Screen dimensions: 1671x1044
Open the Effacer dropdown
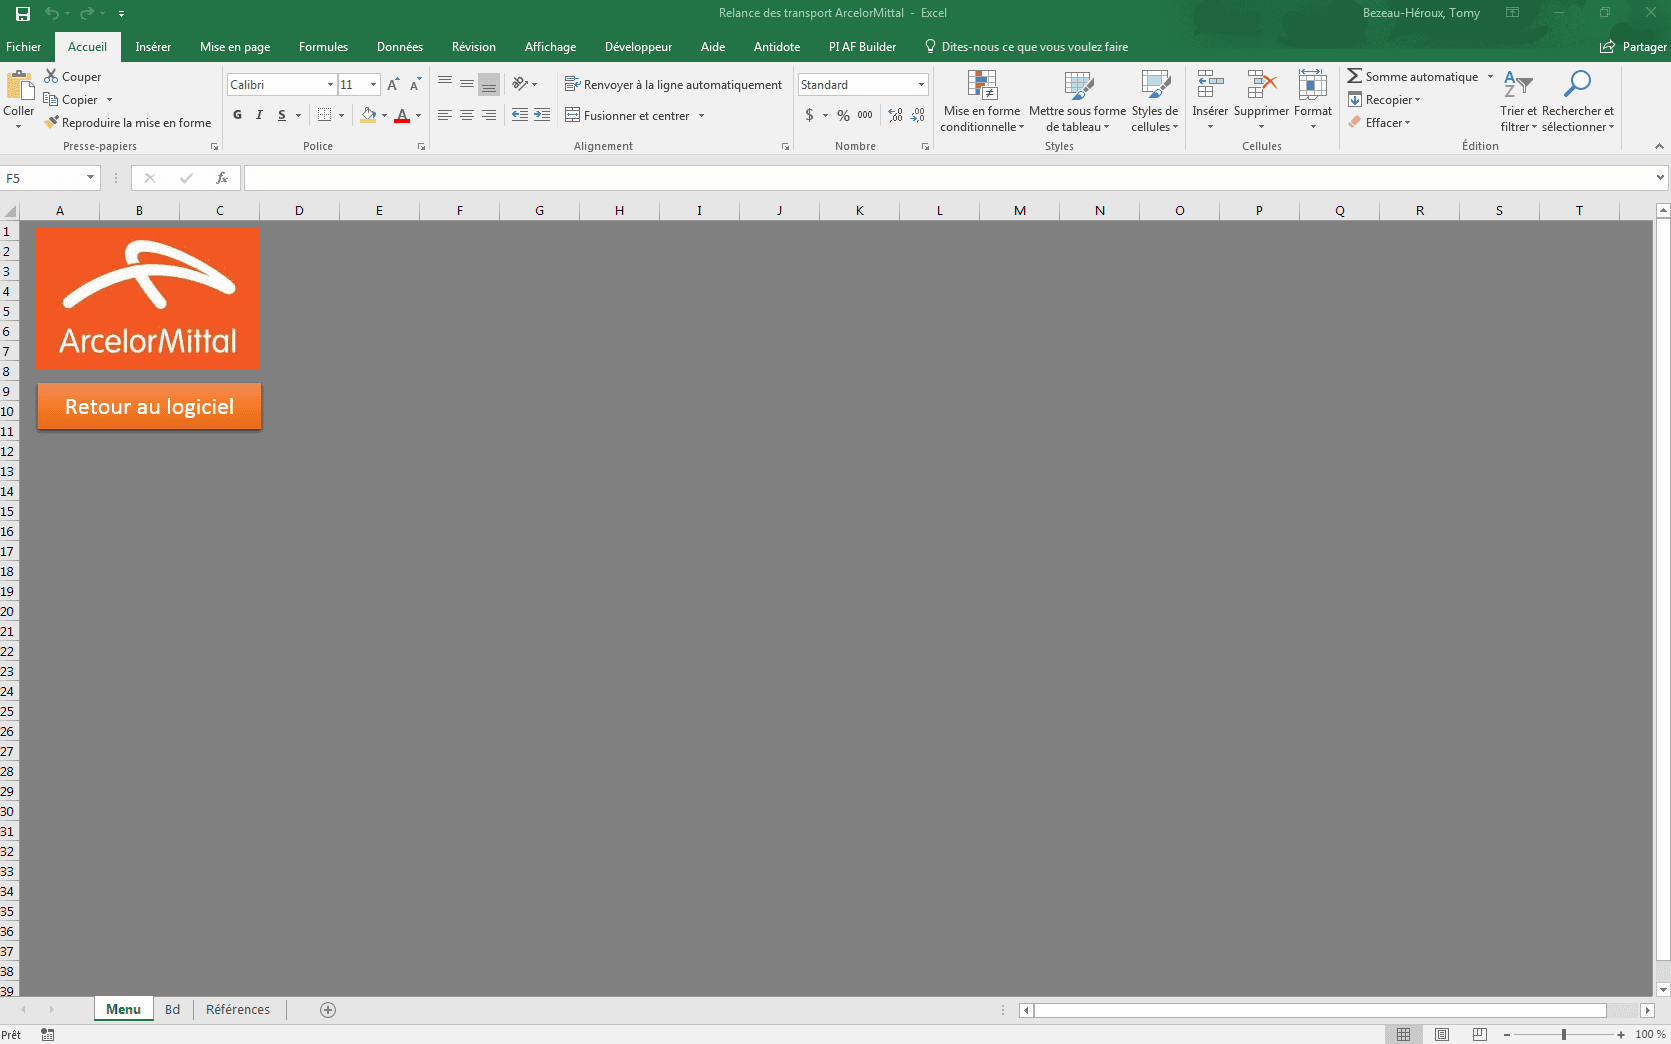(1379, 123)
